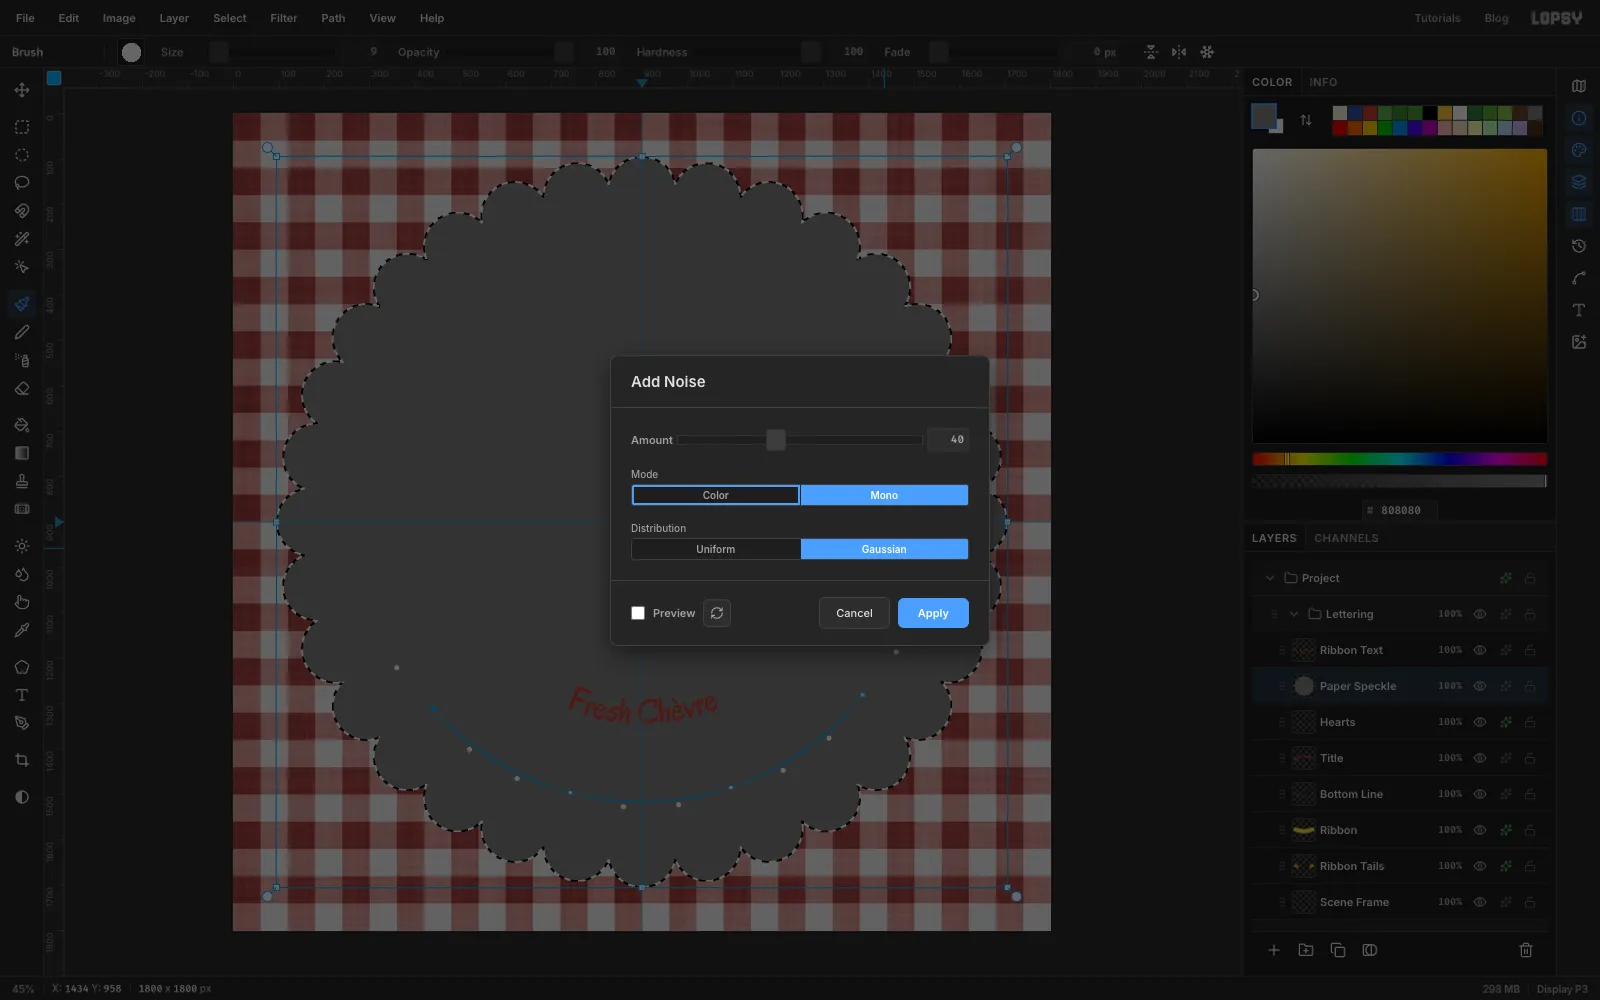Screen dimensions: 1600x1000
Task: Collapse the Lettering folder
Action: pyautogui.click(x=1294, y=614)
